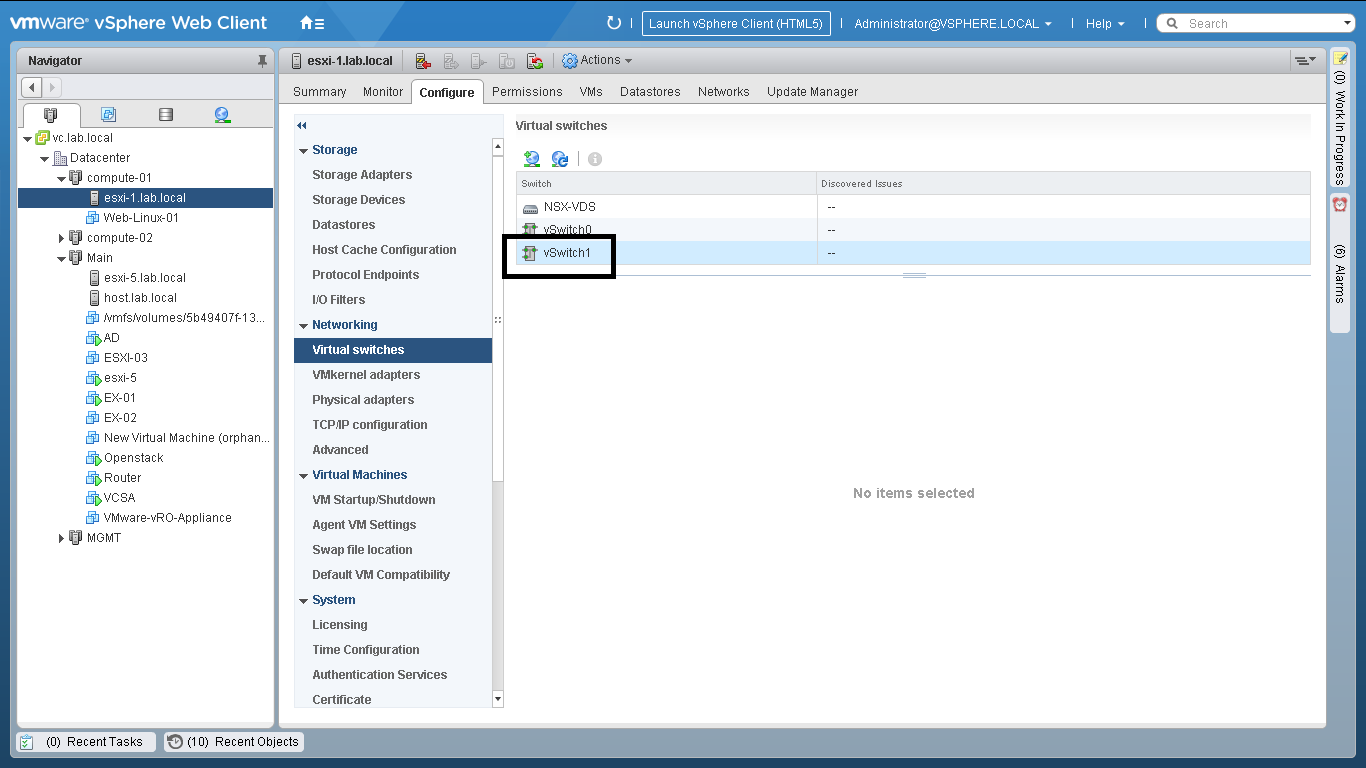Click the Enter Maintenance Mode toolbar icon
Viewport: 1366px width, 768px height.
point(423,61)
